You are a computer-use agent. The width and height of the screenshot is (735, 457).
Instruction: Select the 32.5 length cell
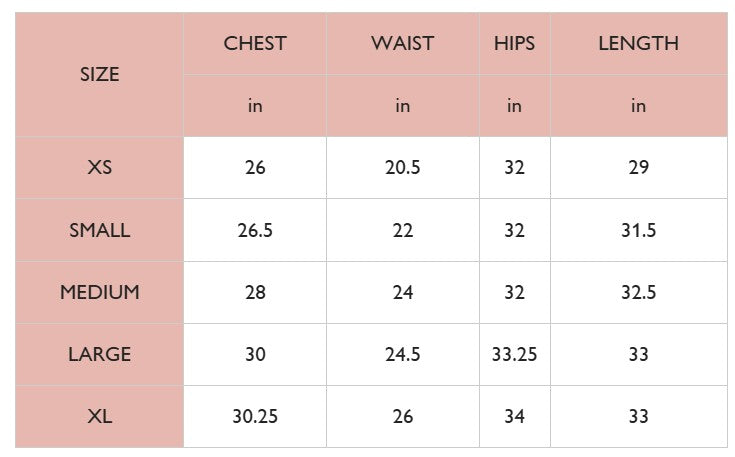[638, 292]
